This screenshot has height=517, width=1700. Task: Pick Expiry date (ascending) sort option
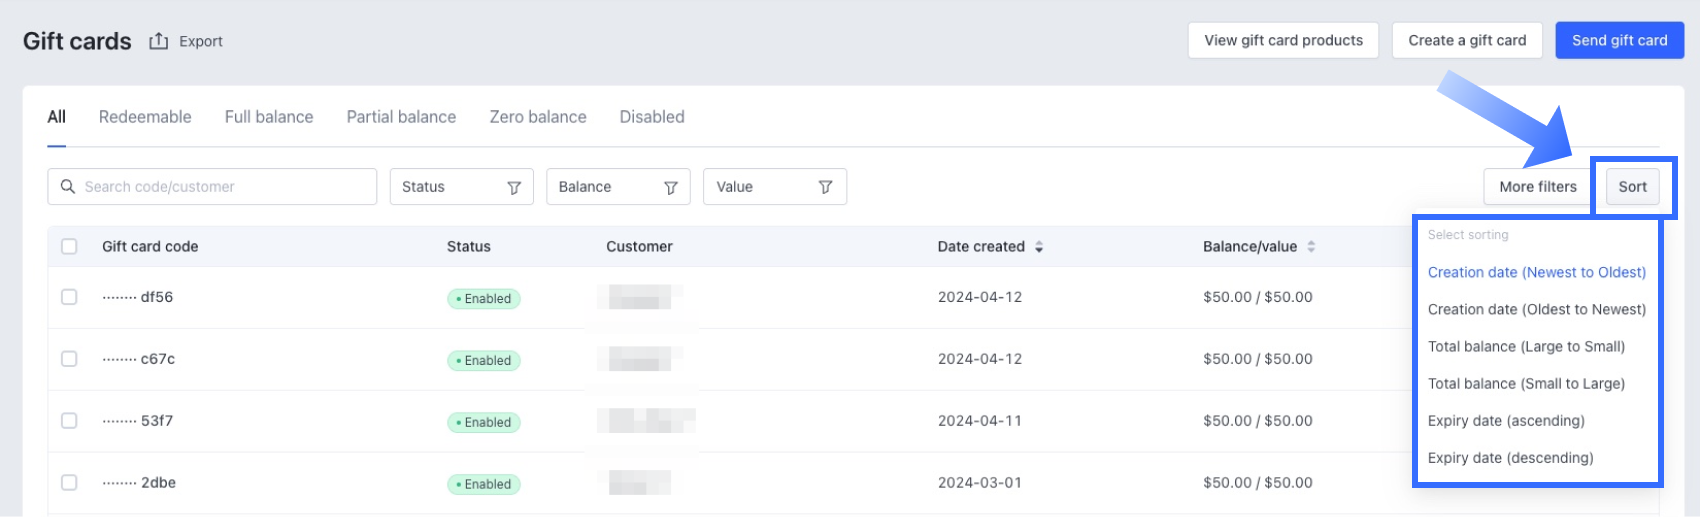pos(1506,421)
